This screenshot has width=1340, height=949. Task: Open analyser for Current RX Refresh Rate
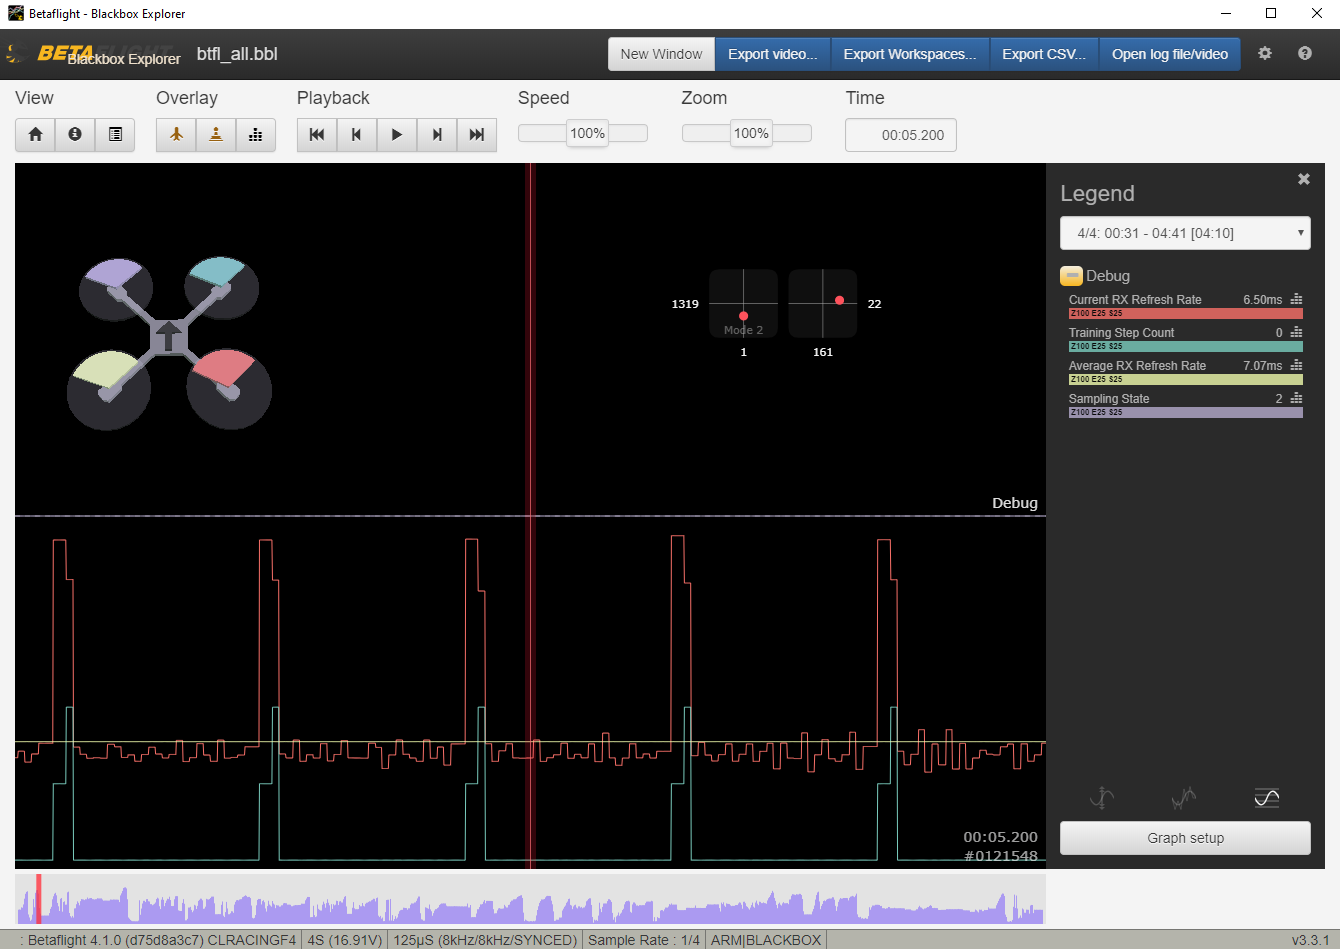[1296, 299]
